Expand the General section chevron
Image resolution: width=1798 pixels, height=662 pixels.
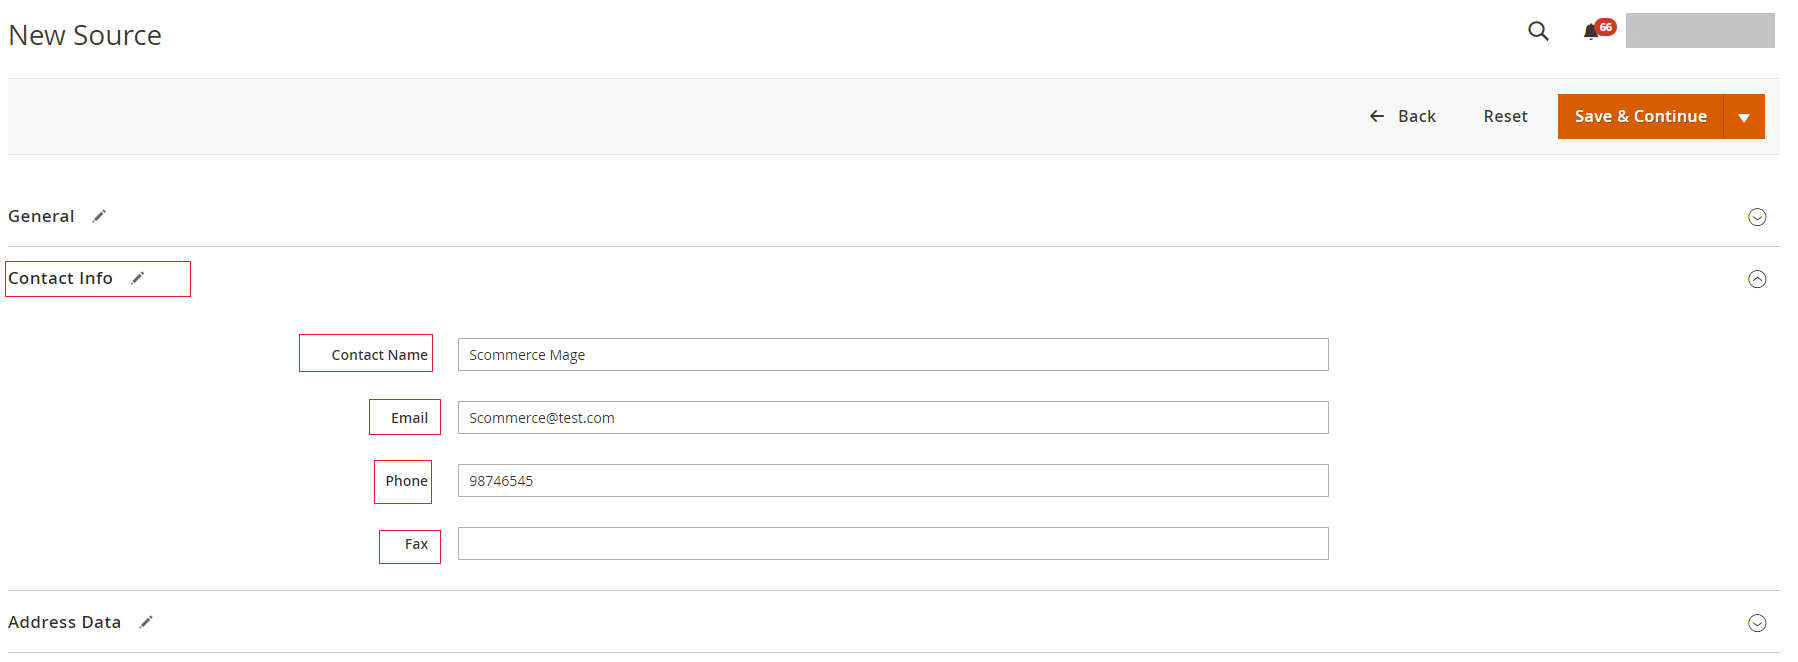tap(1757, 217)
